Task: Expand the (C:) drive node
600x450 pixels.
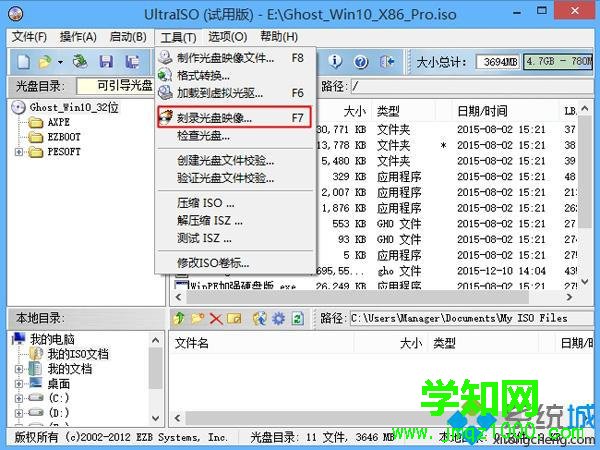Action: coord(18,398)
